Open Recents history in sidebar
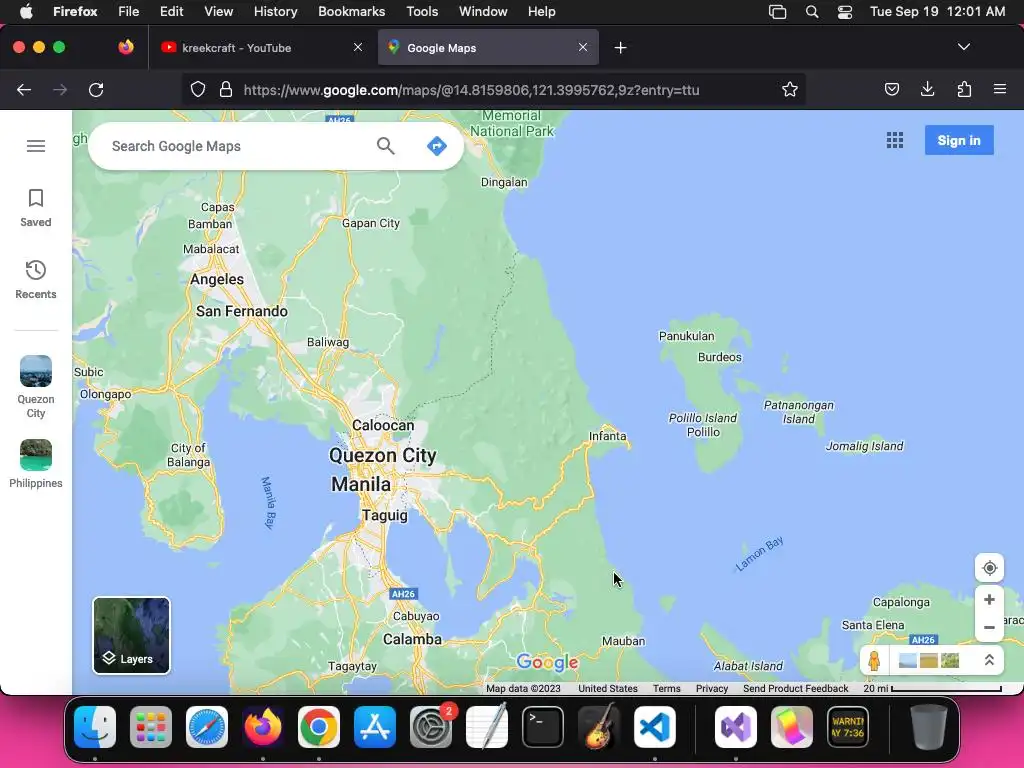 pos(36,280)
